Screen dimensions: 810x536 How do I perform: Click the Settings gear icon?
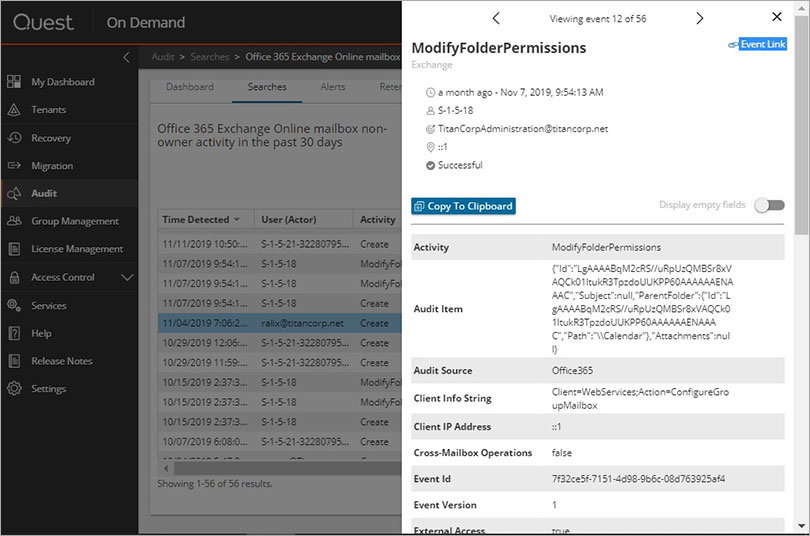pos(14,388)
